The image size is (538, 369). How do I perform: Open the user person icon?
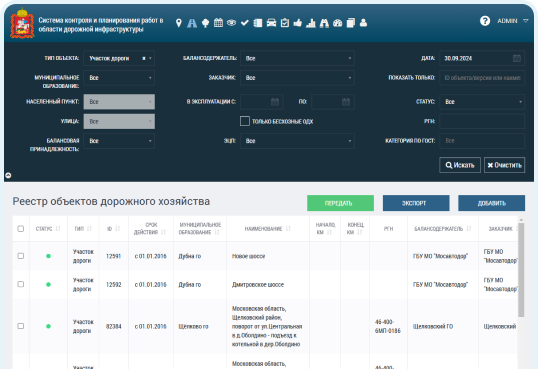pyautogui.click(x=363, y=23)
